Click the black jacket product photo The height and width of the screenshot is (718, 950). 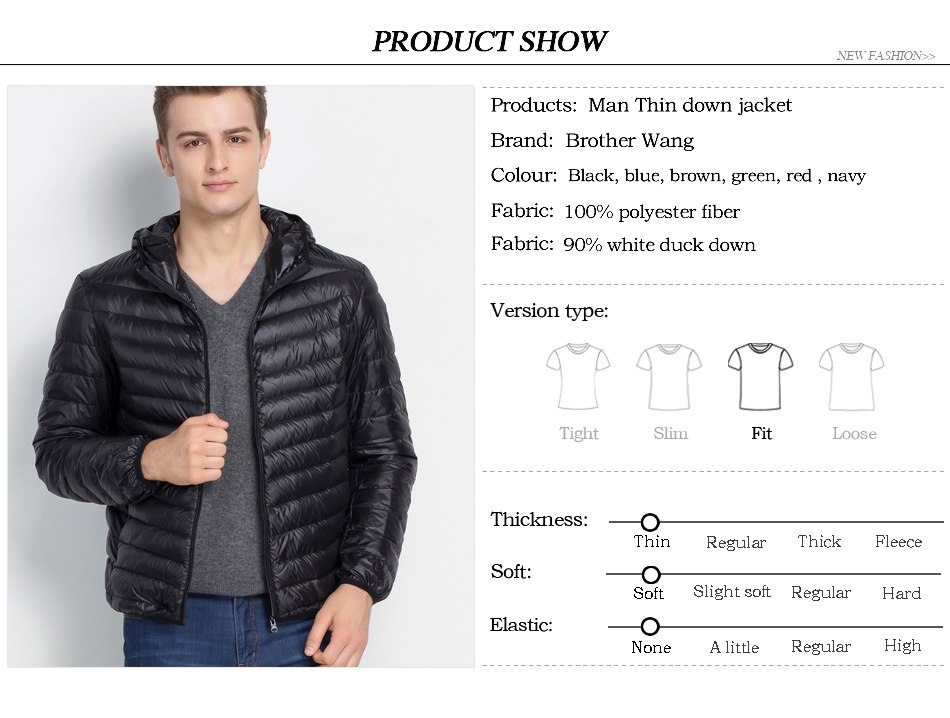coord(241,376)
